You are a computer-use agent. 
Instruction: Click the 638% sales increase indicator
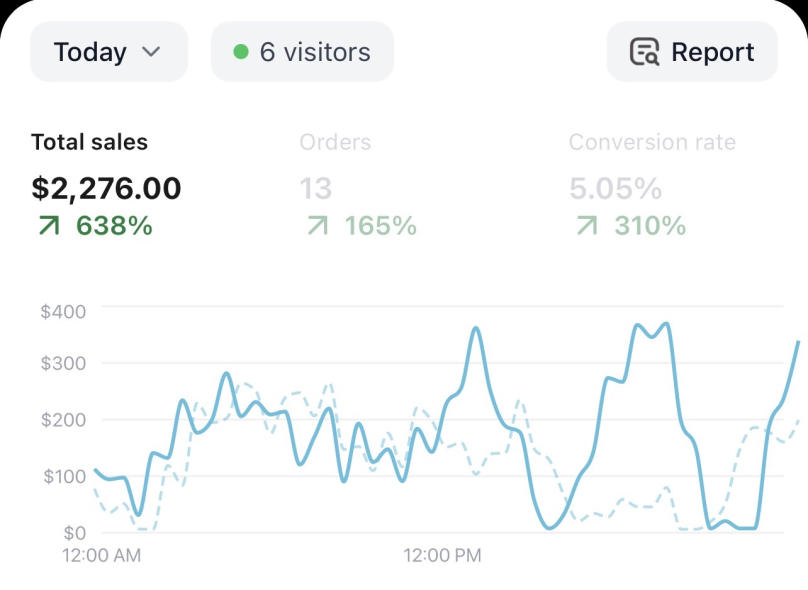[114, 226]
